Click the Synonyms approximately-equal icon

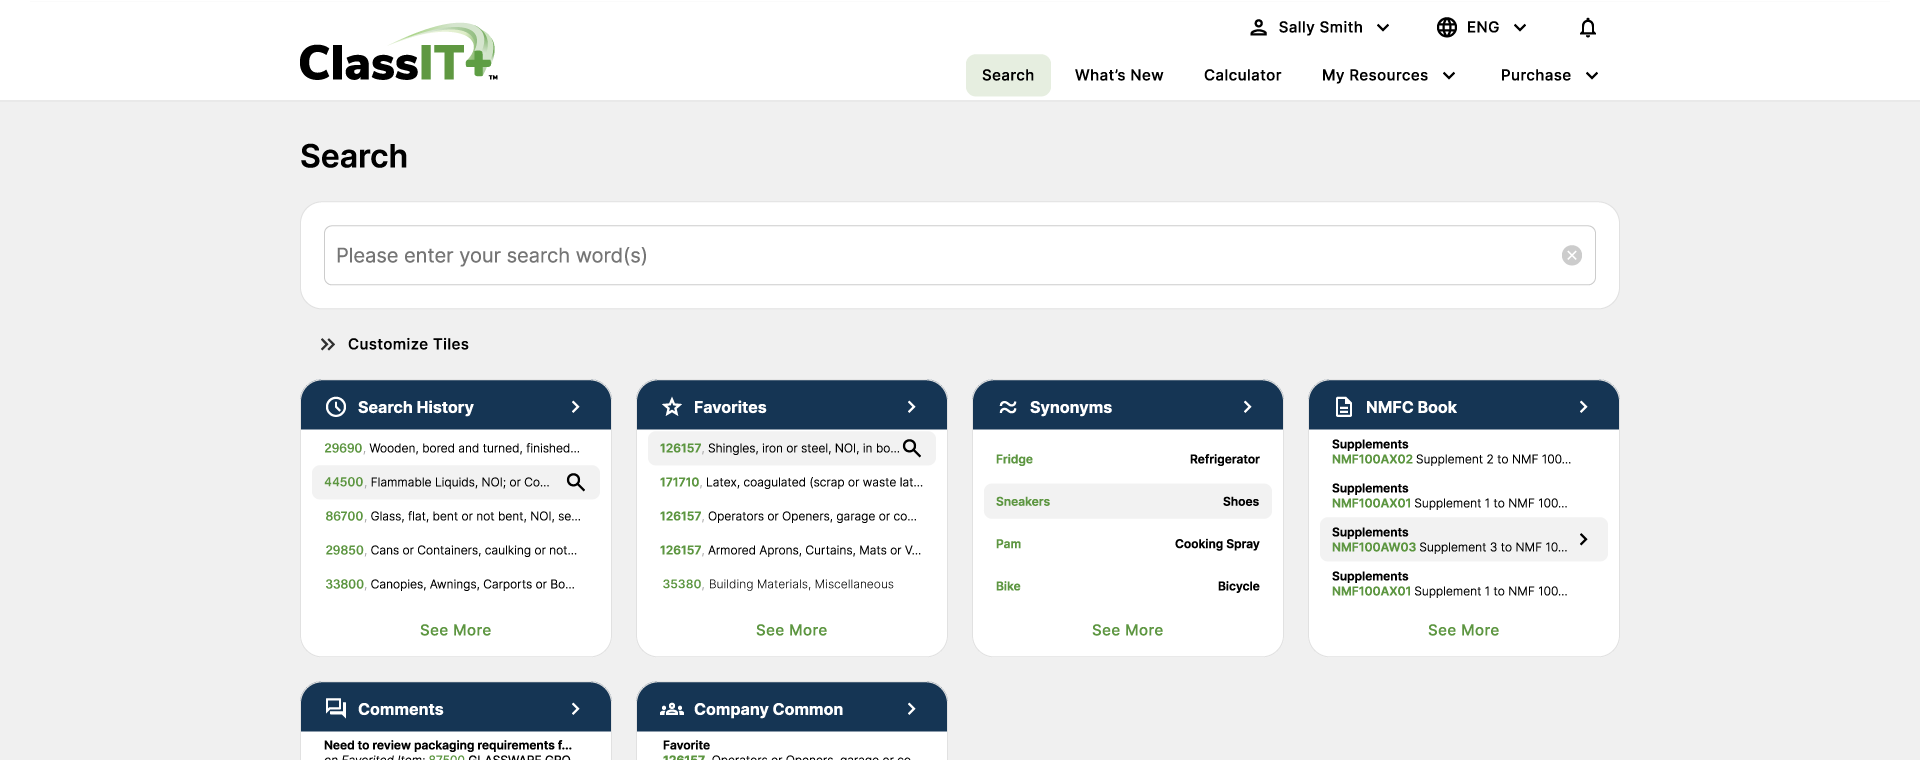tap(1008, 407)
